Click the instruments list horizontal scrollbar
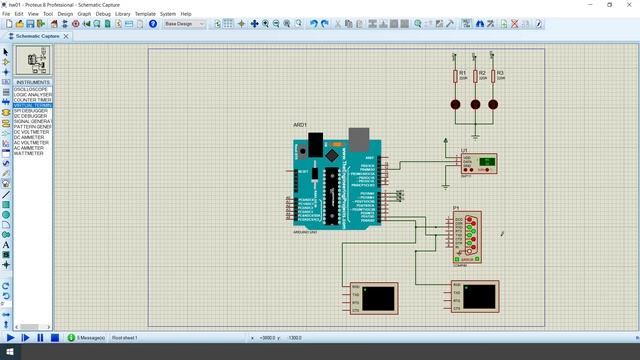The width and height of the screenshot is (640, 360). click(x=33, y=327)
